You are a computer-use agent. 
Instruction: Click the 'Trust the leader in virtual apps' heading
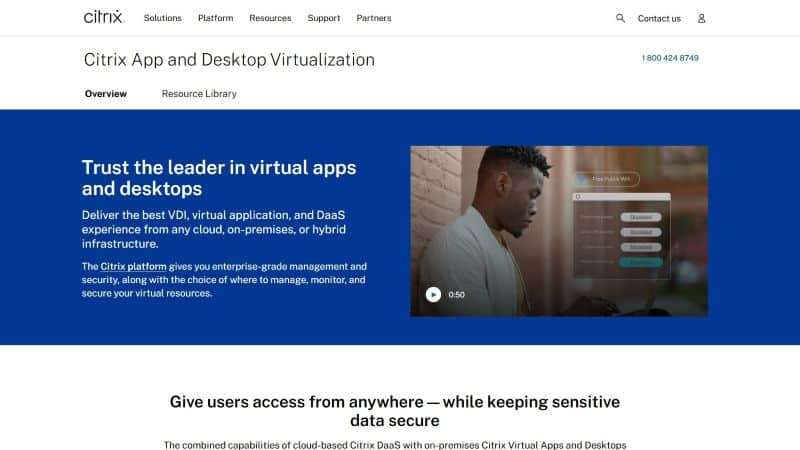219,178
